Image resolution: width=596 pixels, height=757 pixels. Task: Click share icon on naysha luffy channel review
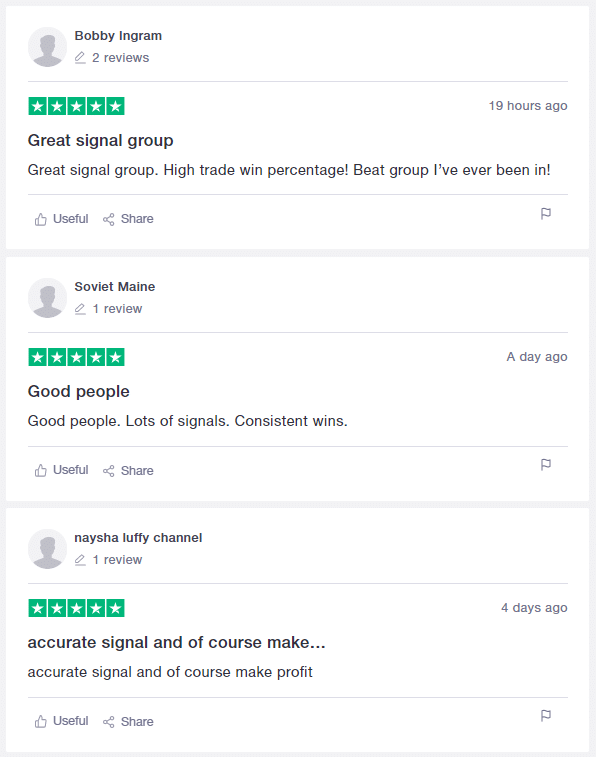(x=109, y=722)
